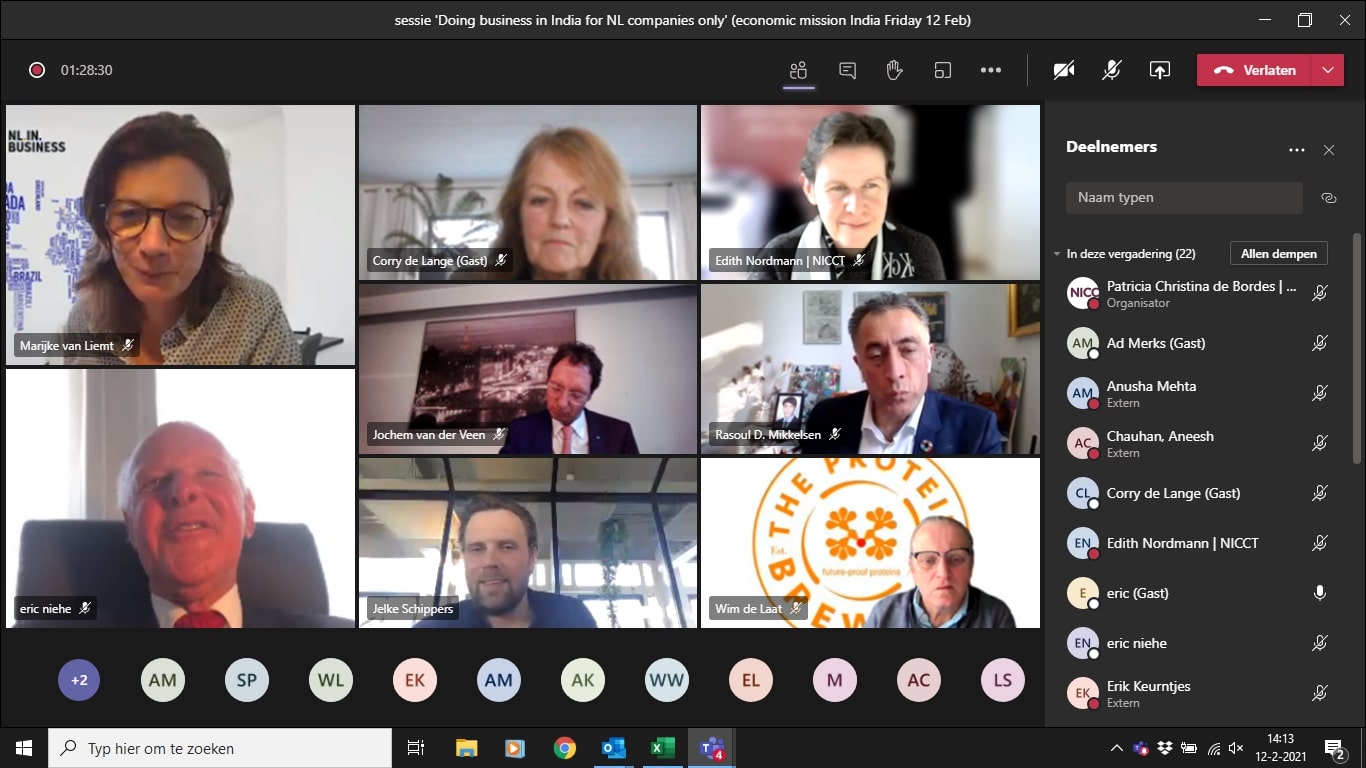Open Google Chrome from the taskbar
Screen dimensions: 1366x768
565,748
